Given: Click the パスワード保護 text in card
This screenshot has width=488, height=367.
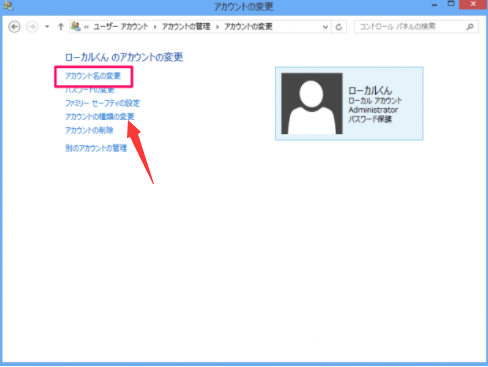Looking at the screenshot, I should pos(370,119).
